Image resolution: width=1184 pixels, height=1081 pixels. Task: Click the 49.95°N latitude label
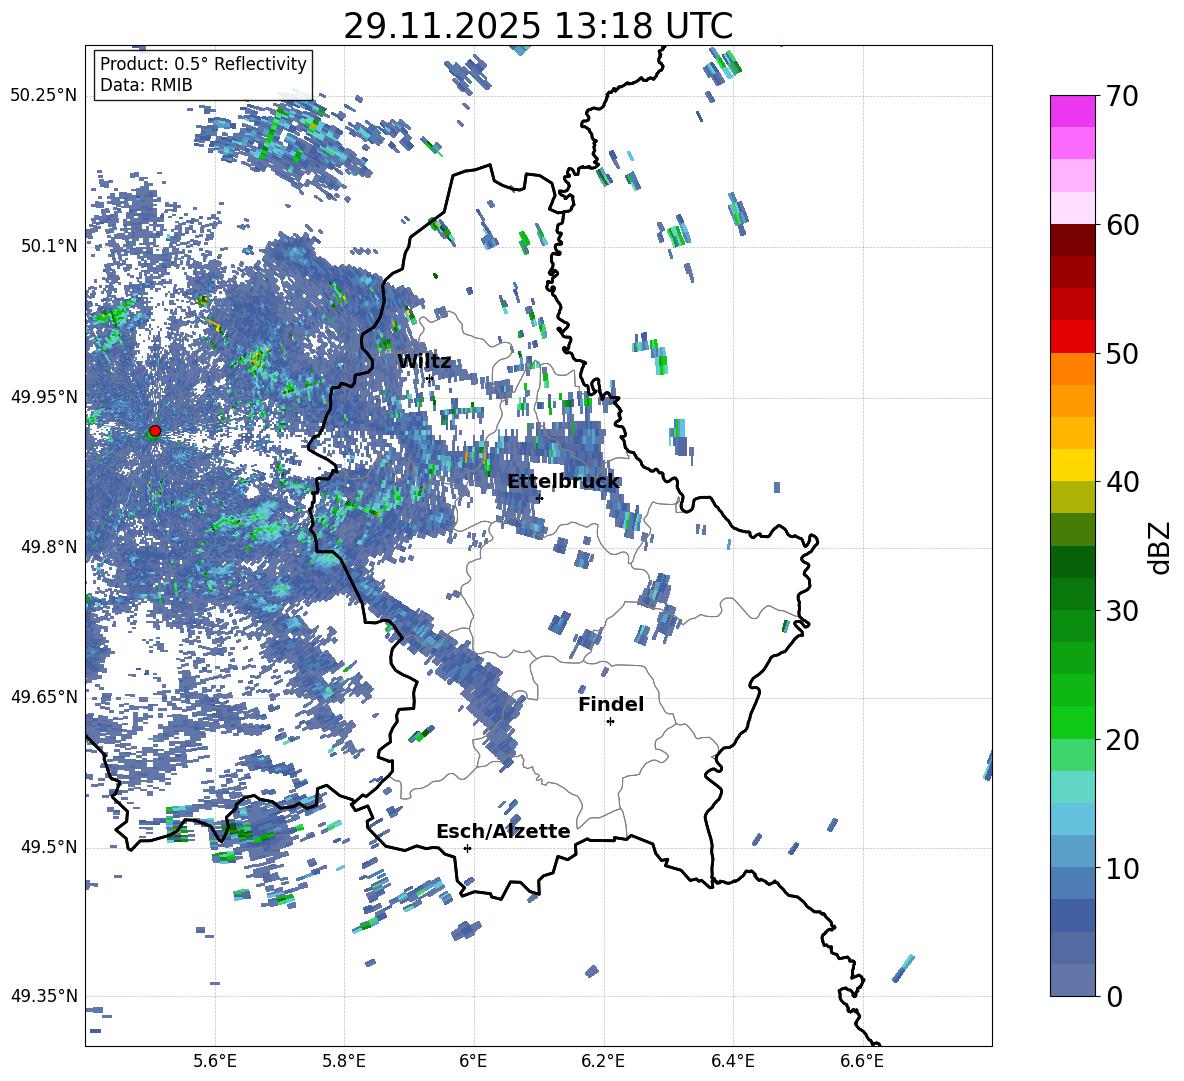click(44, 396)
